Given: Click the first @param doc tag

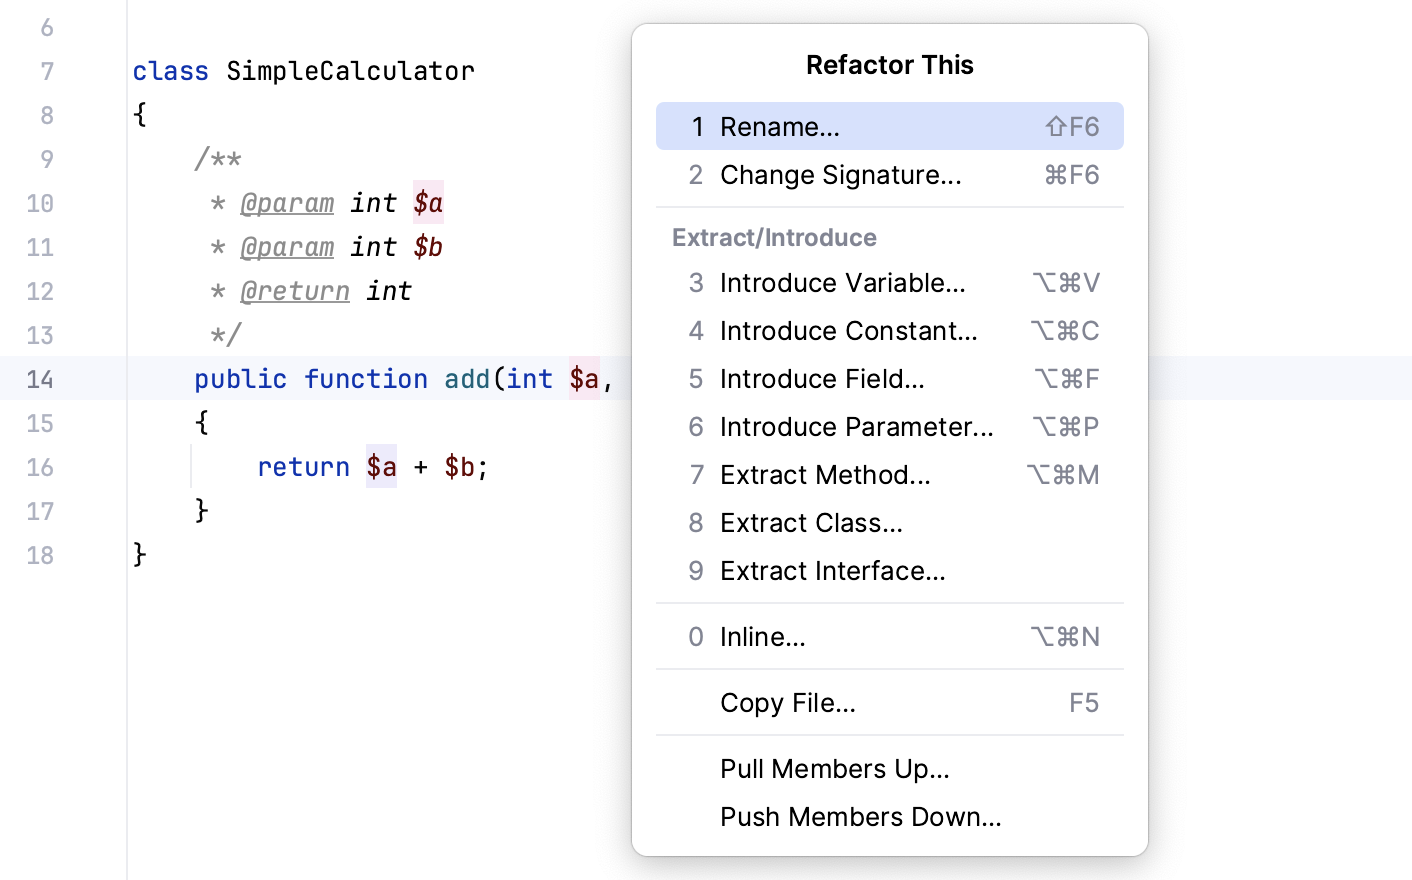Looking at the screenshot, I should pyautogui.click(x=287, y=203).
